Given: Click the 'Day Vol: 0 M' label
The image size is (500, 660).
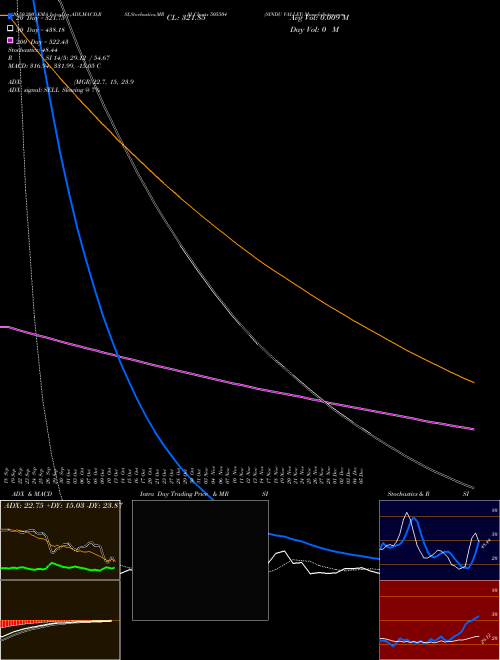Looking at the screenshot, I should click(x=314, y=30).
